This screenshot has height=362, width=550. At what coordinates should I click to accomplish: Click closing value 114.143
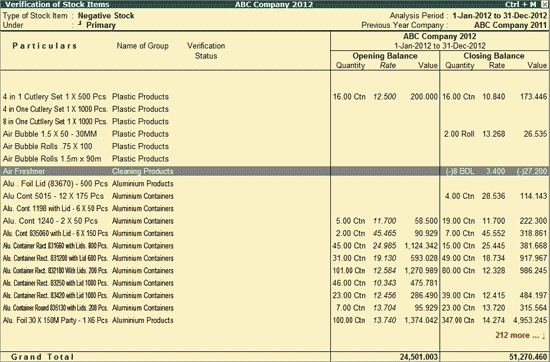534,196
